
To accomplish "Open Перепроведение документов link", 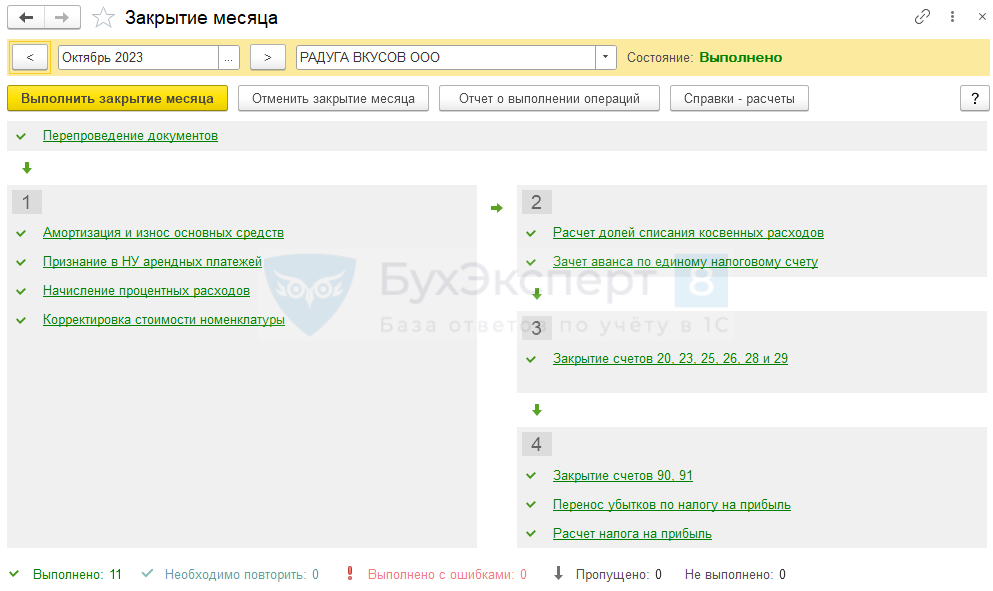I will (x=130, y=135).
